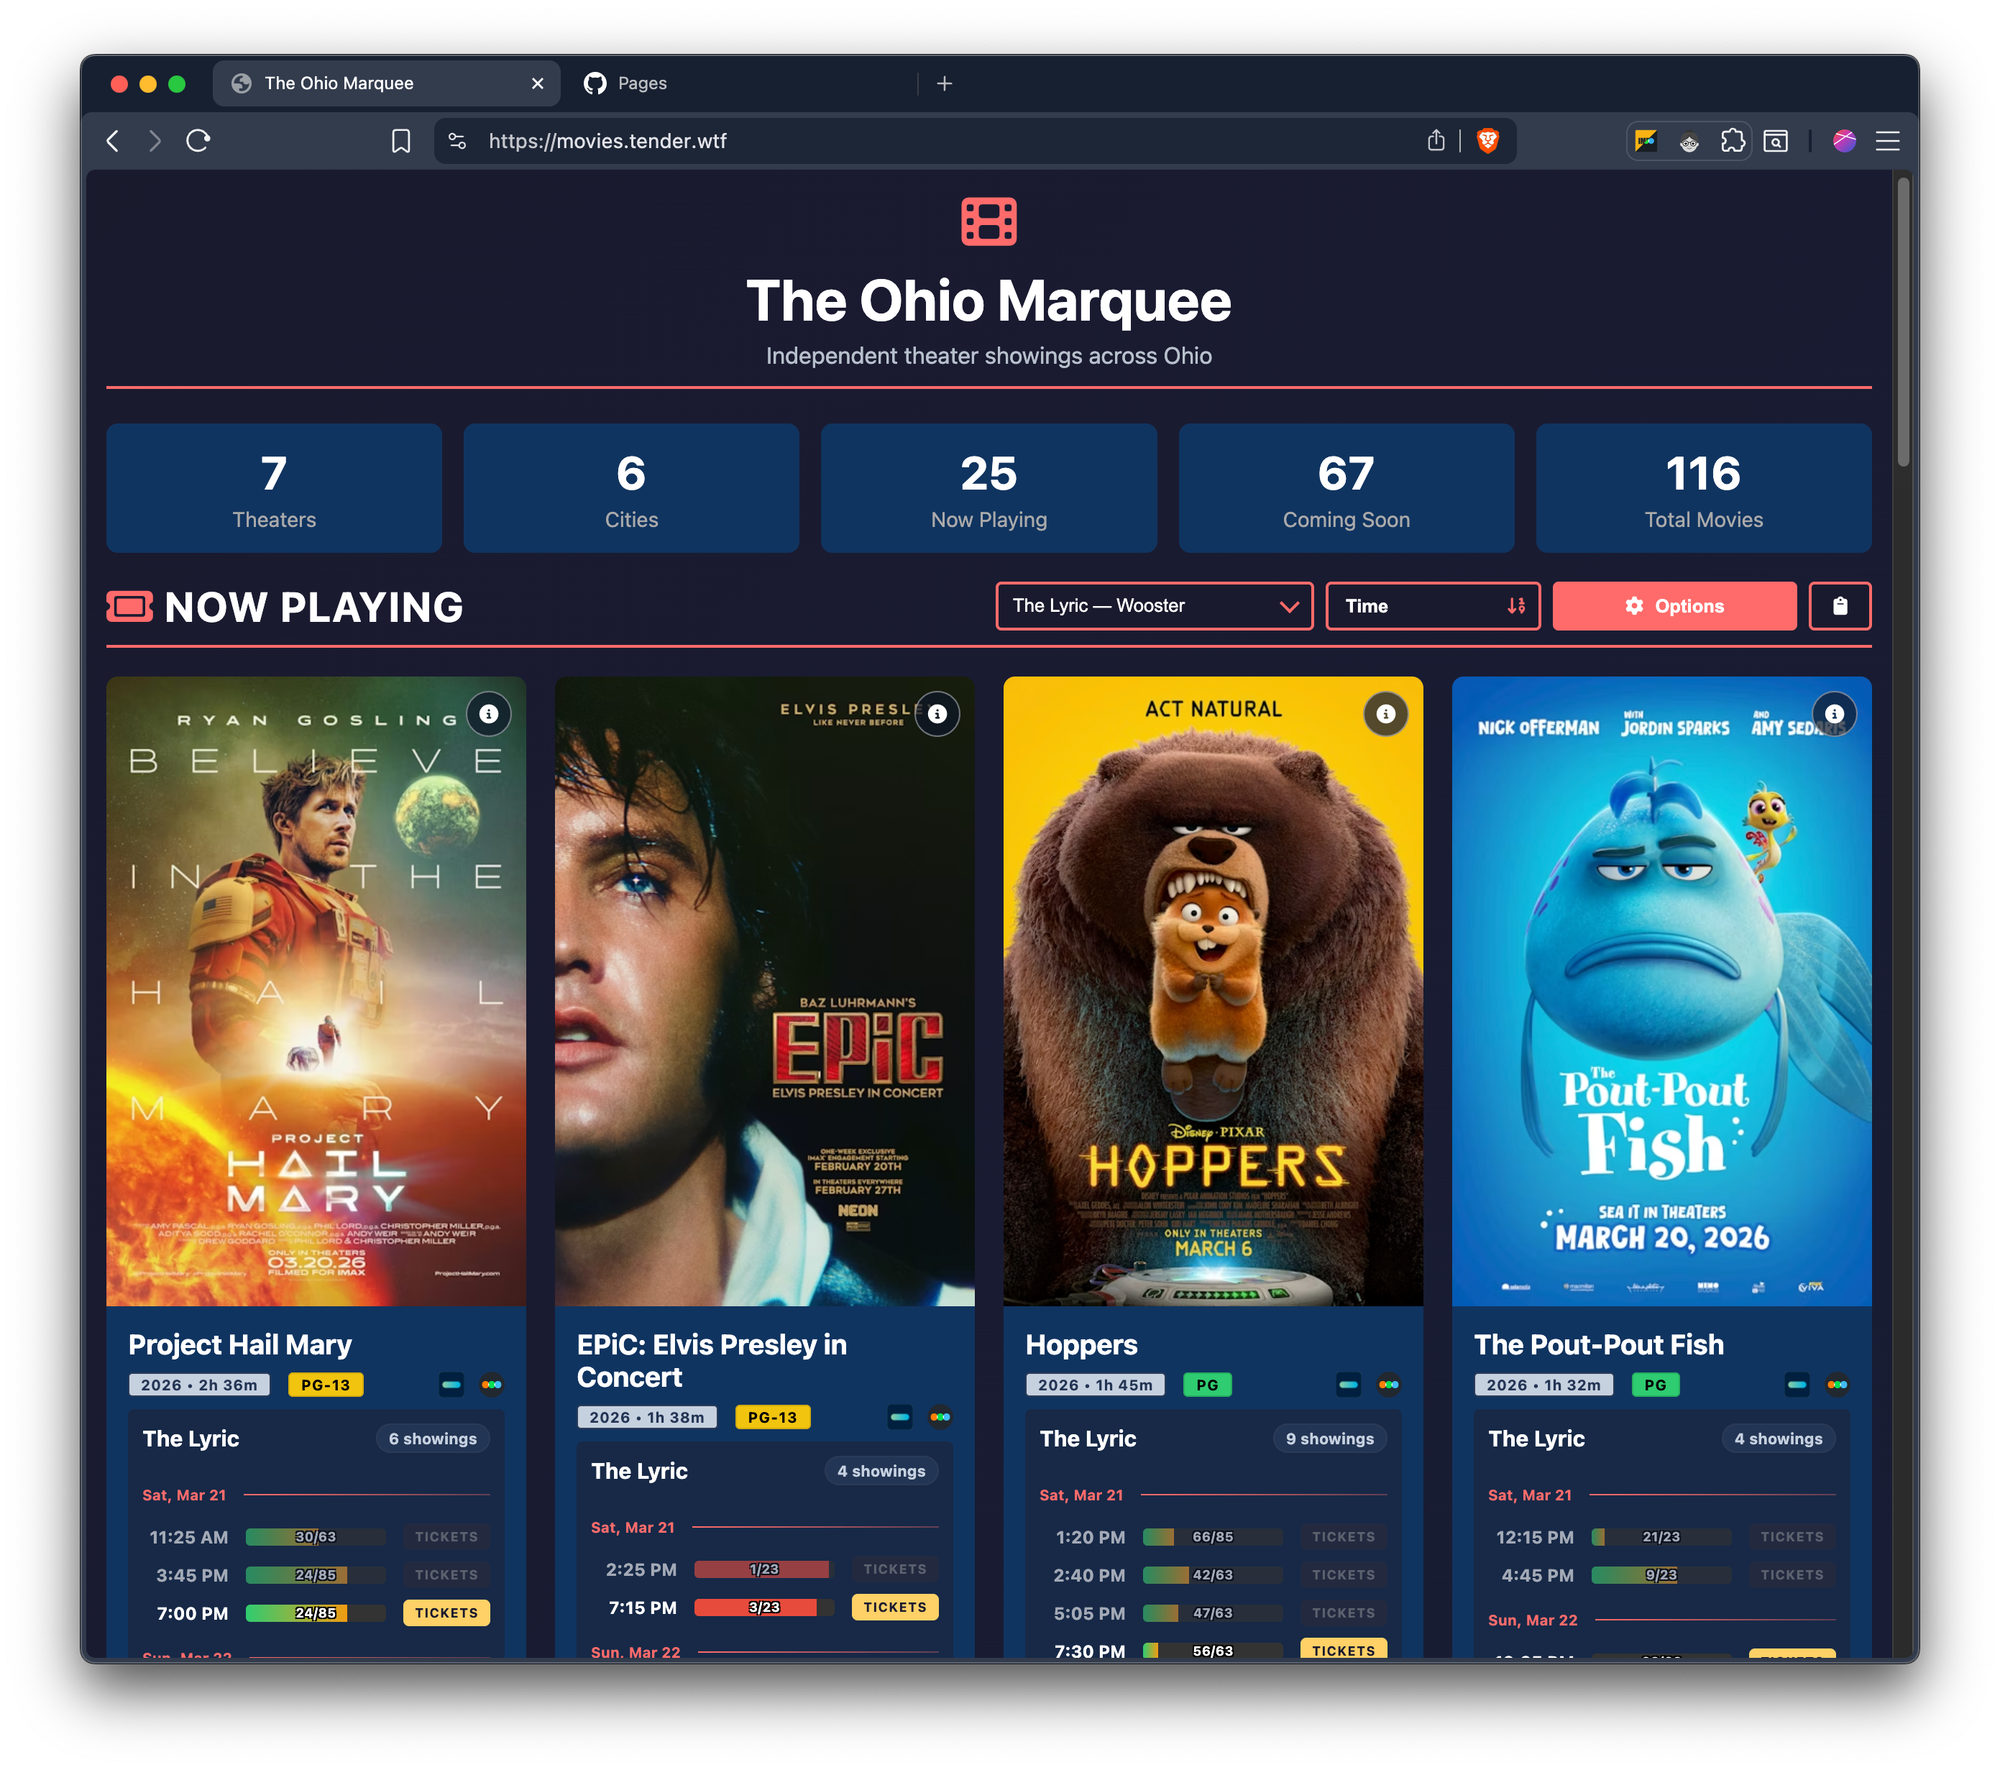The height and width of the screenshot is (1770, 2000).
Task: Open info icon on Project Hail Mary poster
Action: tap(488, 714)
